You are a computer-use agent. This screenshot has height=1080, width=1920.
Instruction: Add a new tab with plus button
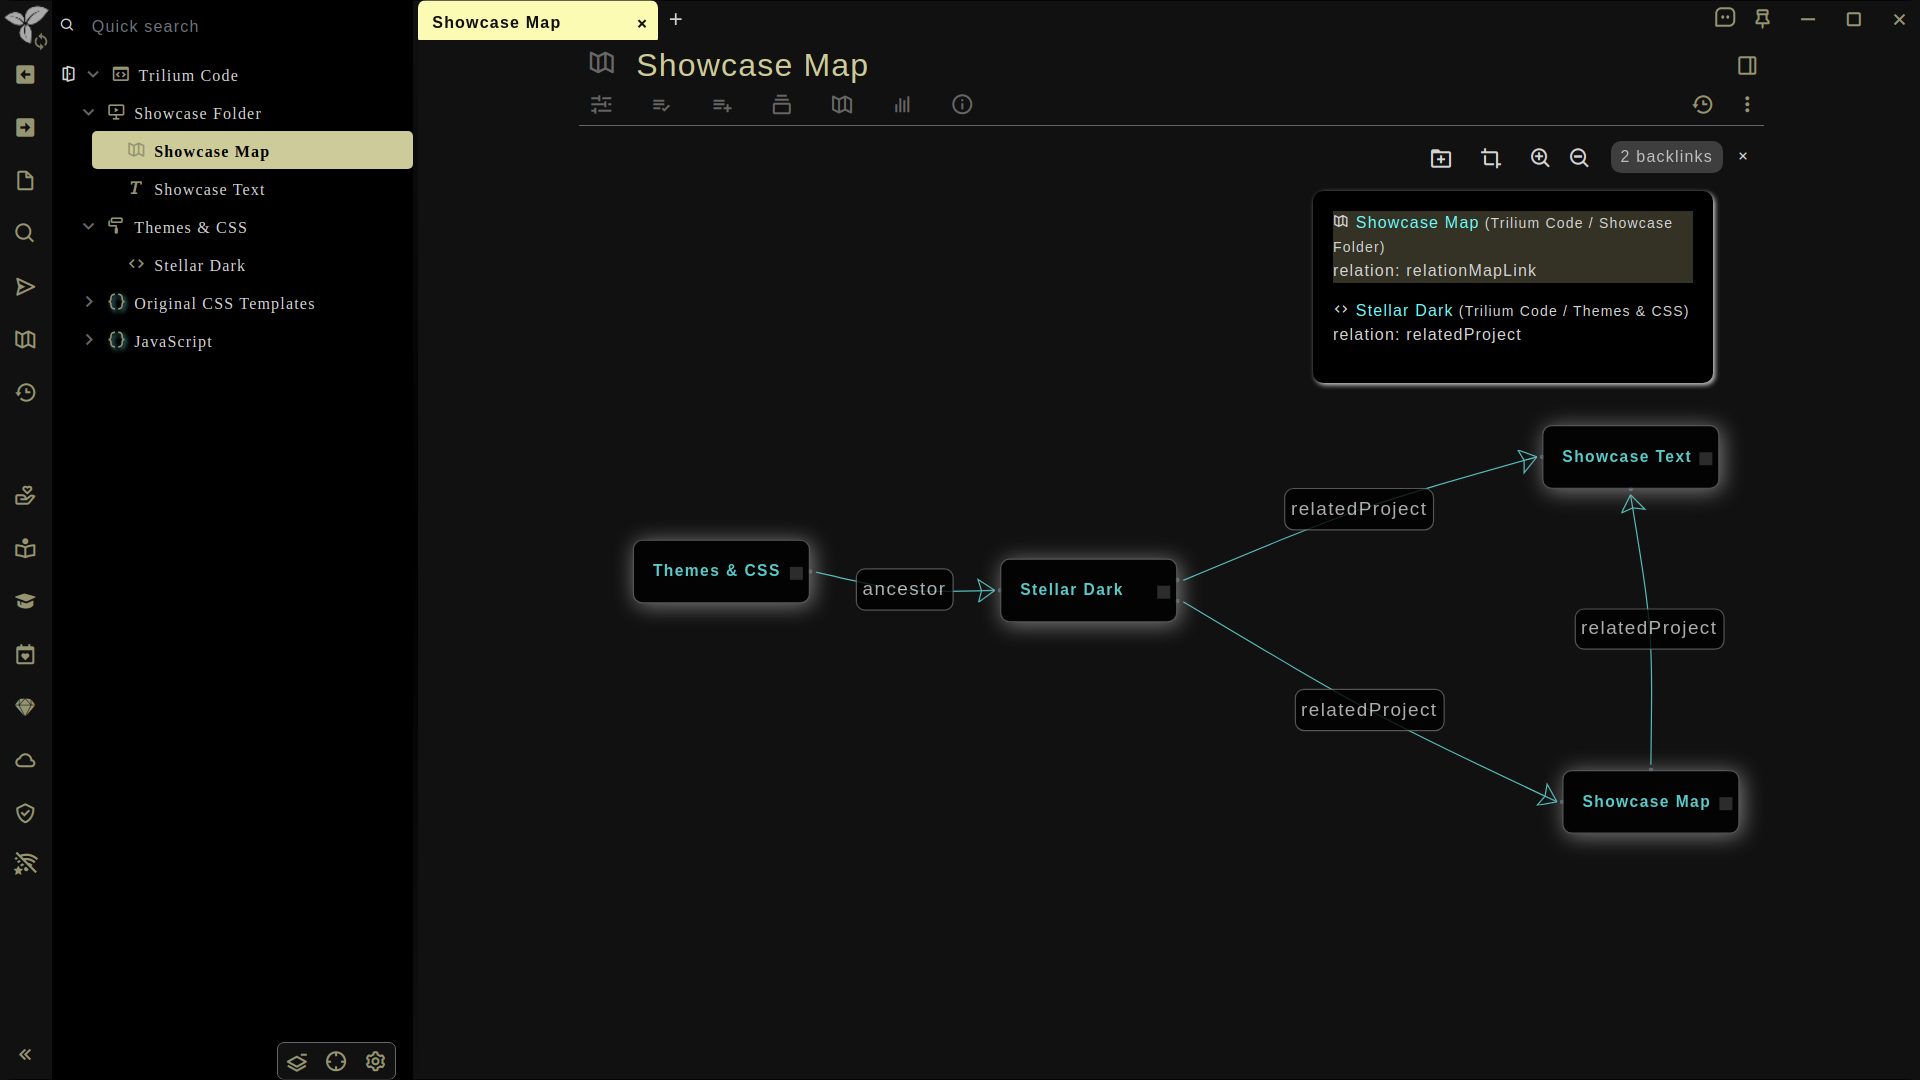click(676, 19)
